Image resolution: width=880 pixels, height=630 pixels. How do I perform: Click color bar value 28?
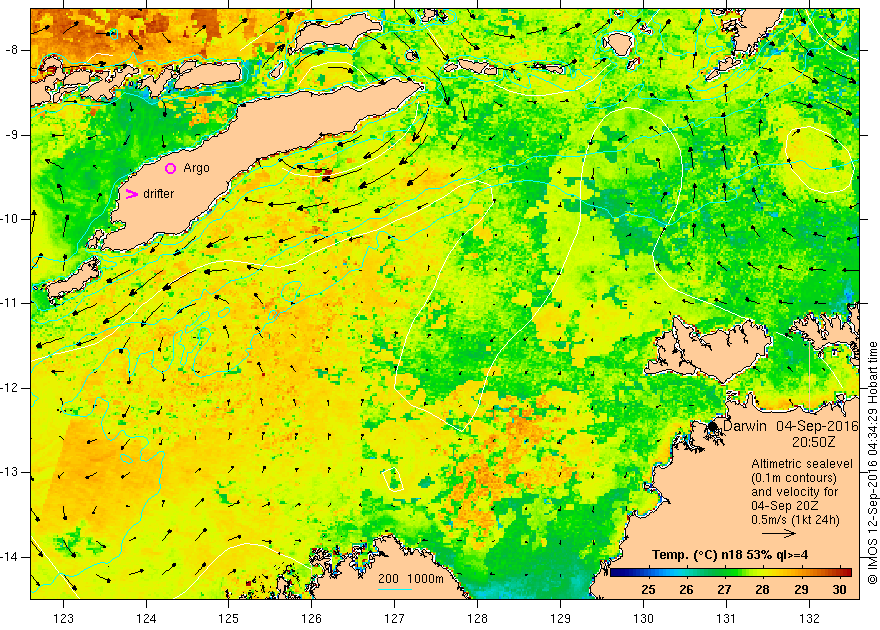tap(762, 589)
